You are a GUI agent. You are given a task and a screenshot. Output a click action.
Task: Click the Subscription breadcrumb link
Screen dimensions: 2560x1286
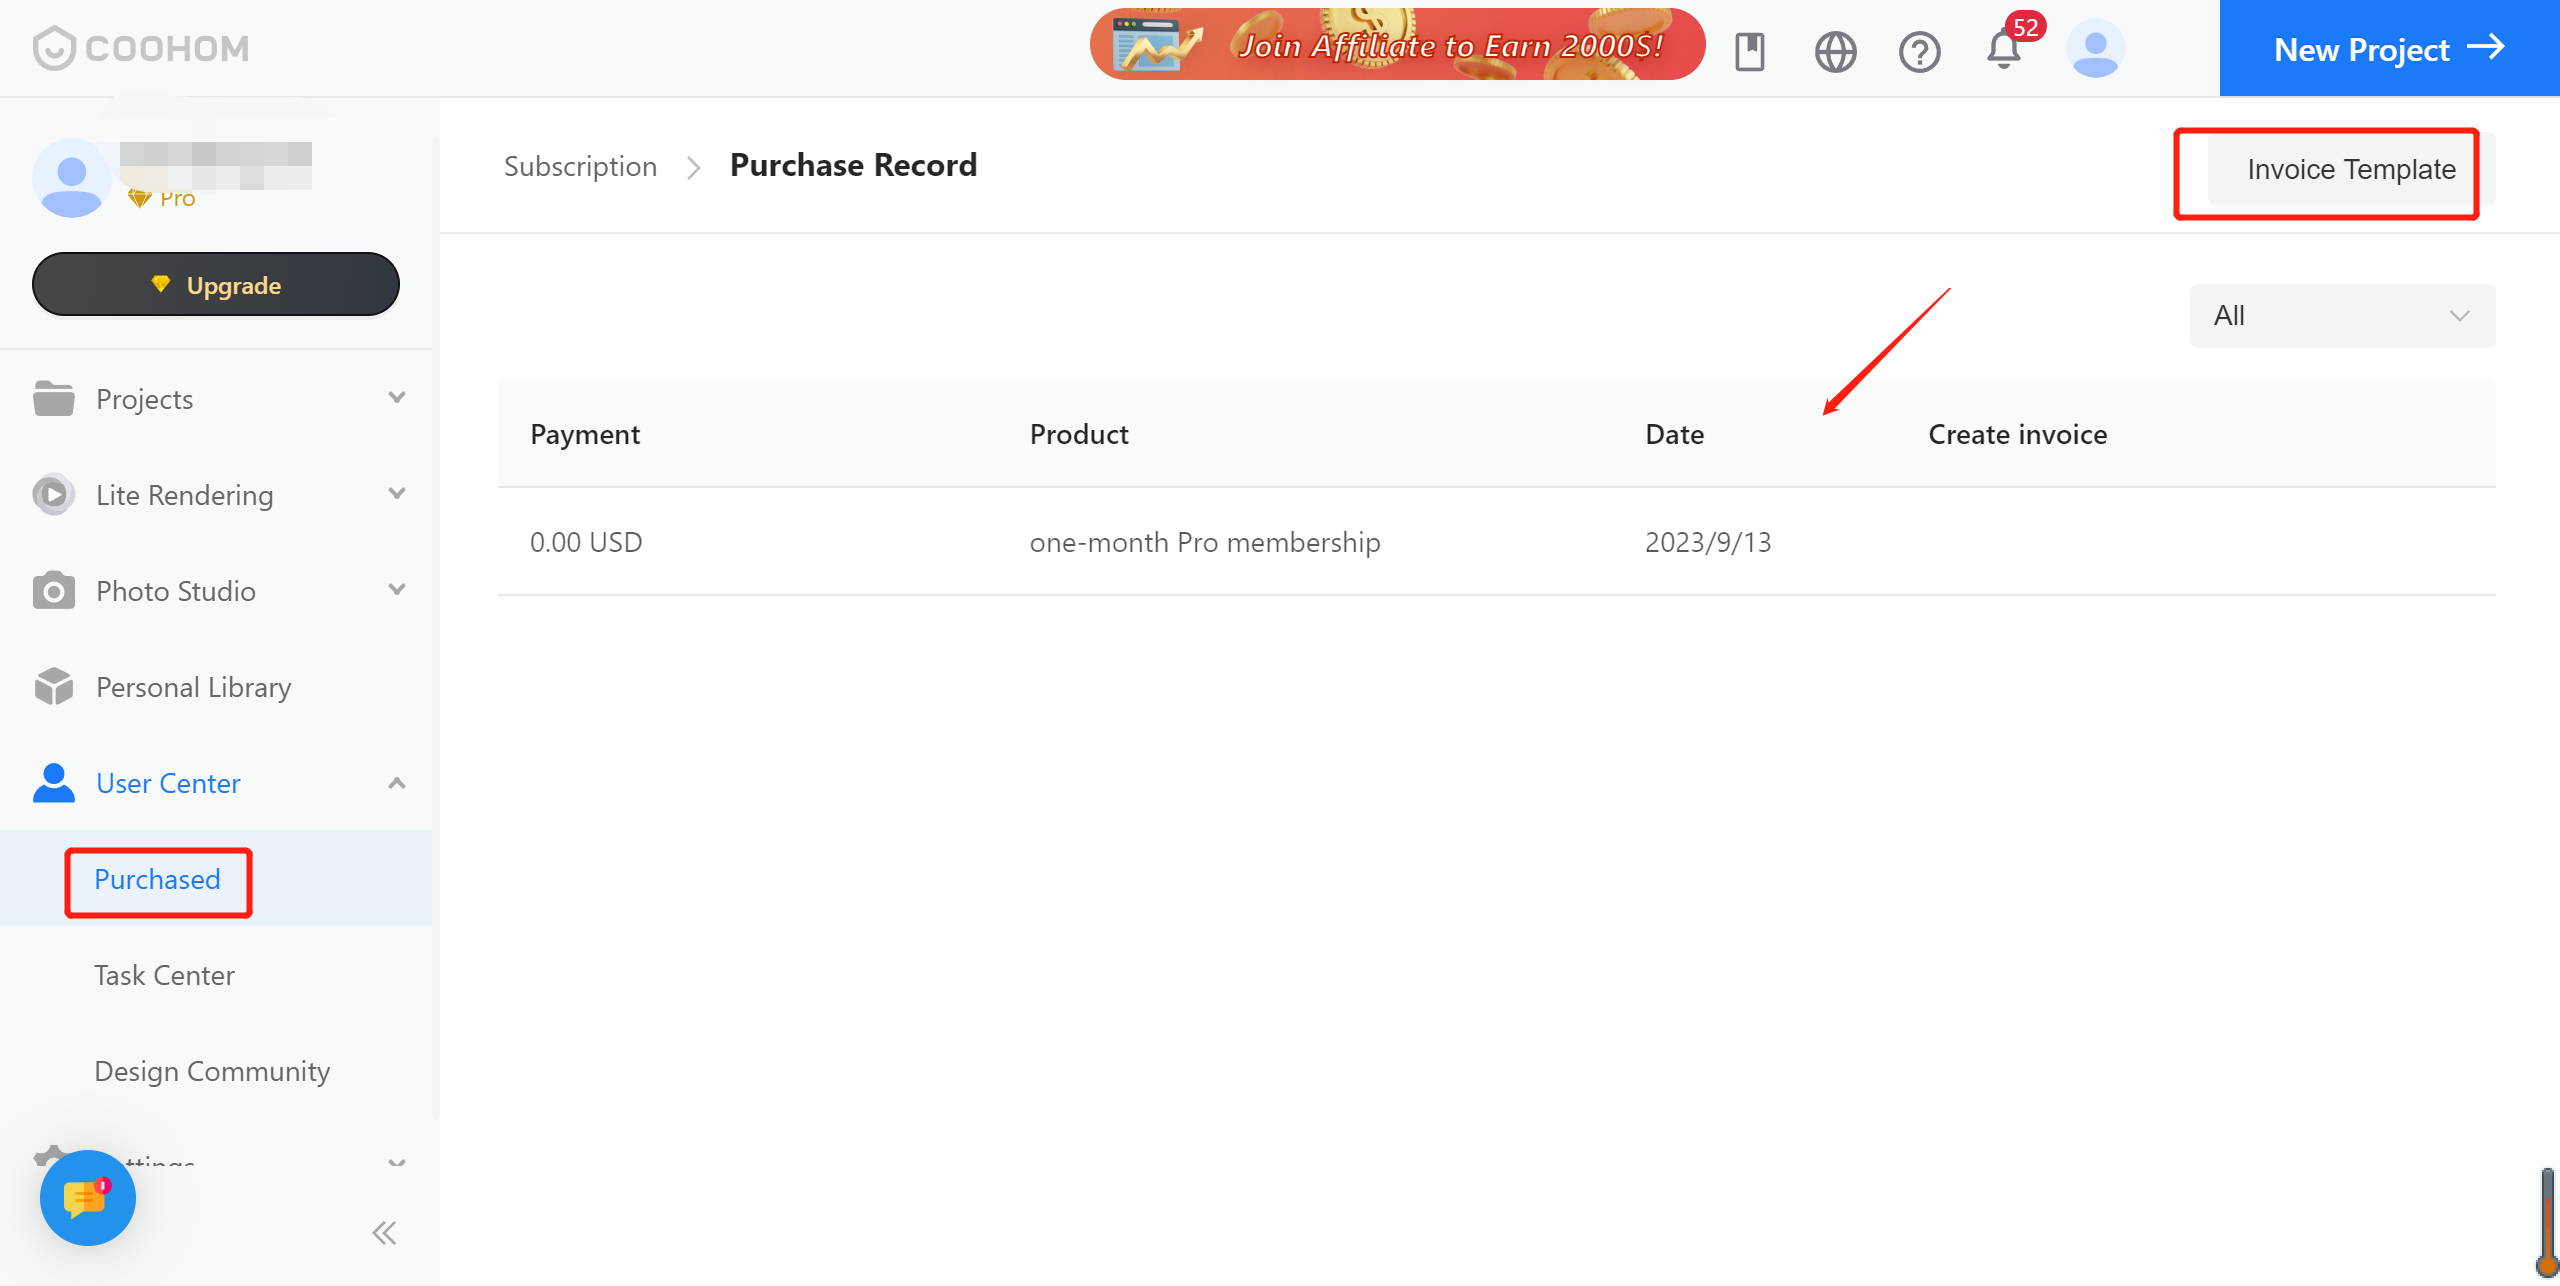(580, 166)
